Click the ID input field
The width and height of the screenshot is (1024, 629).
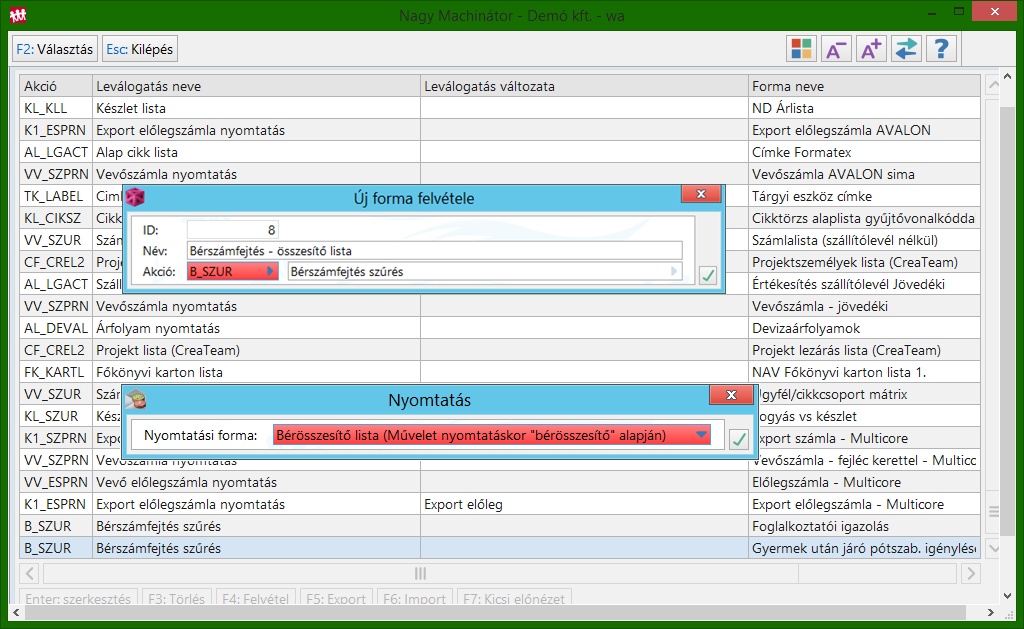(x=232, y=229)
